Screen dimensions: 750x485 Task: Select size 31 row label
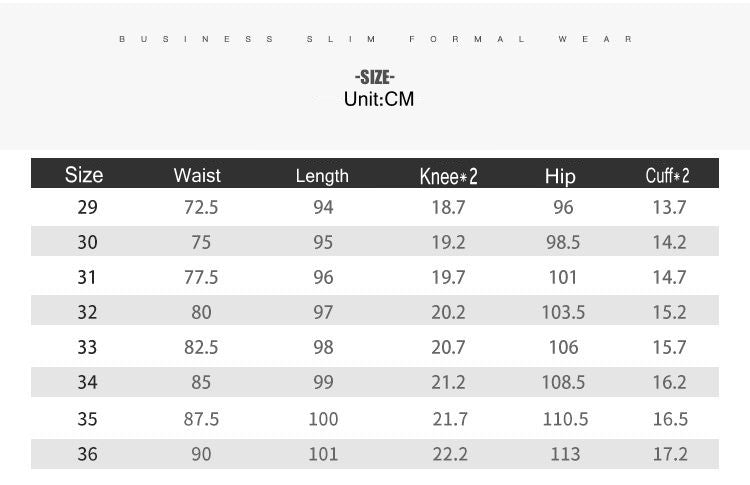(x=88, y=277)
